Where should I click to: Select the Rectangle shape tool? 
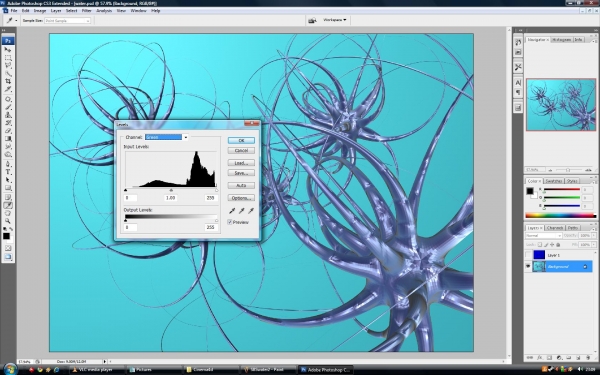point(8,188)
